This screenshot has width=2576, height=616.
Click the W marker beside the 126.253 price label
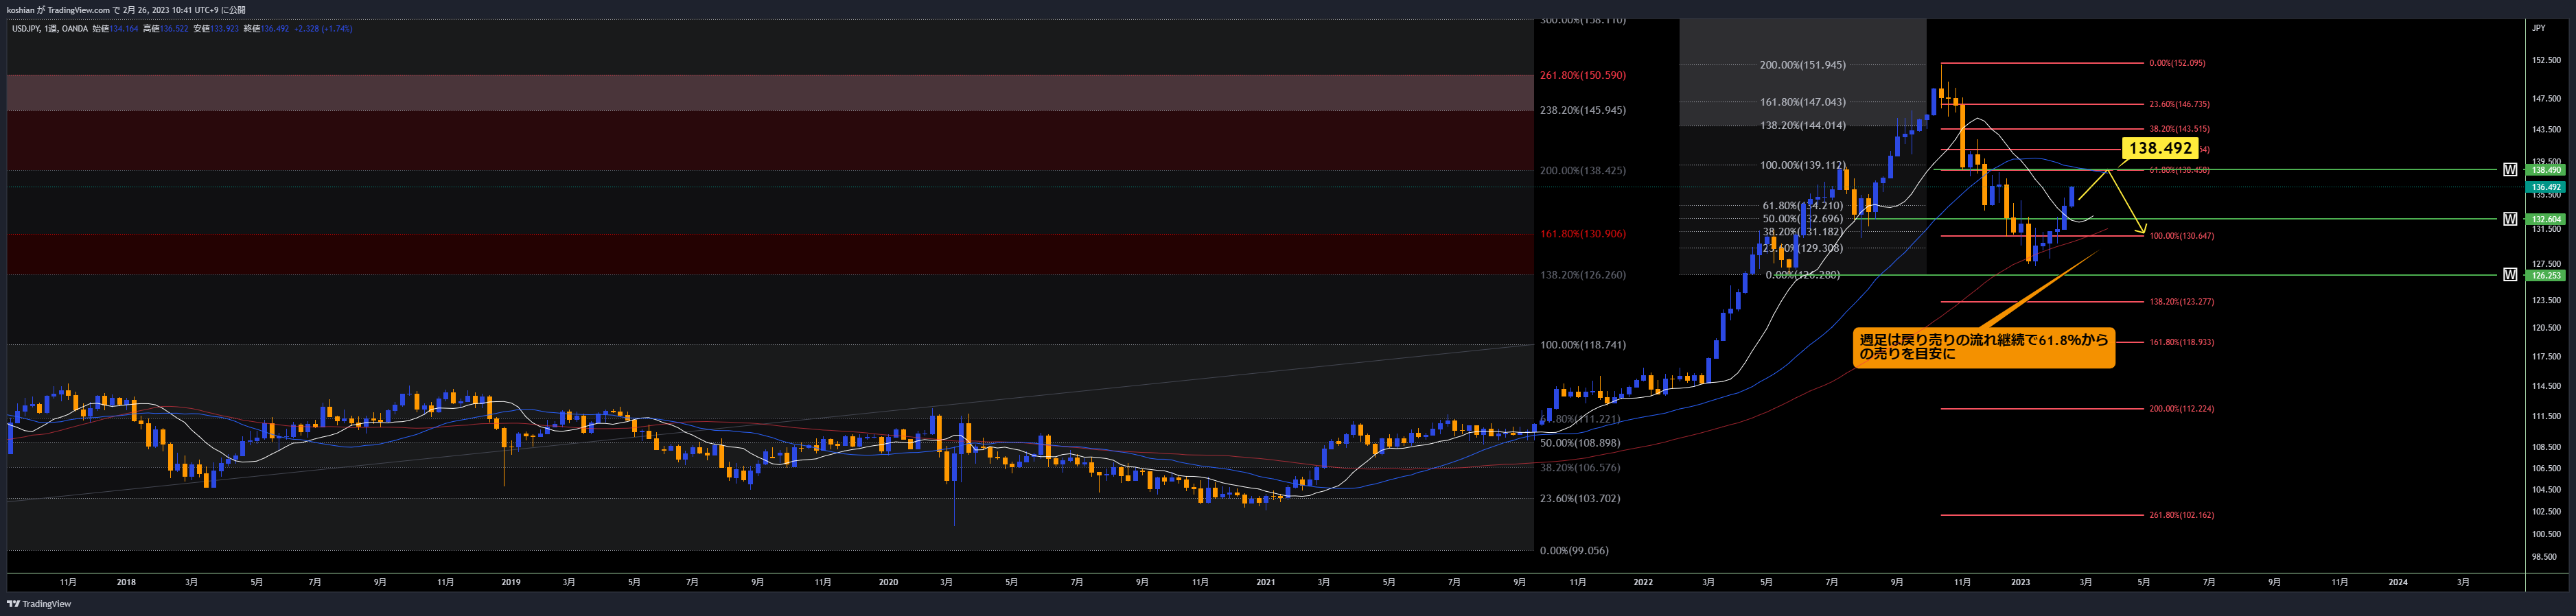(x=2510, y=275)
